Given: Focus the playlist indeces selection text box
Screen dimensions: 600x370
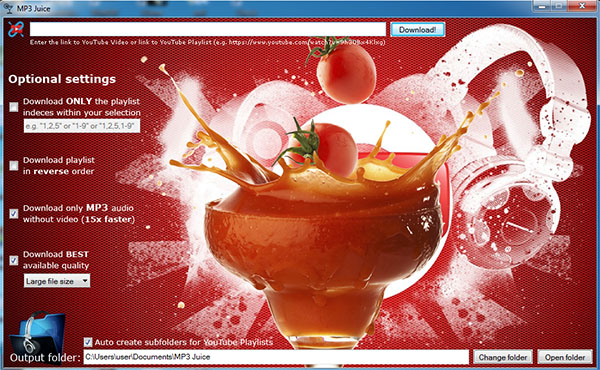Looking at the screenshot, I should 82,126.
